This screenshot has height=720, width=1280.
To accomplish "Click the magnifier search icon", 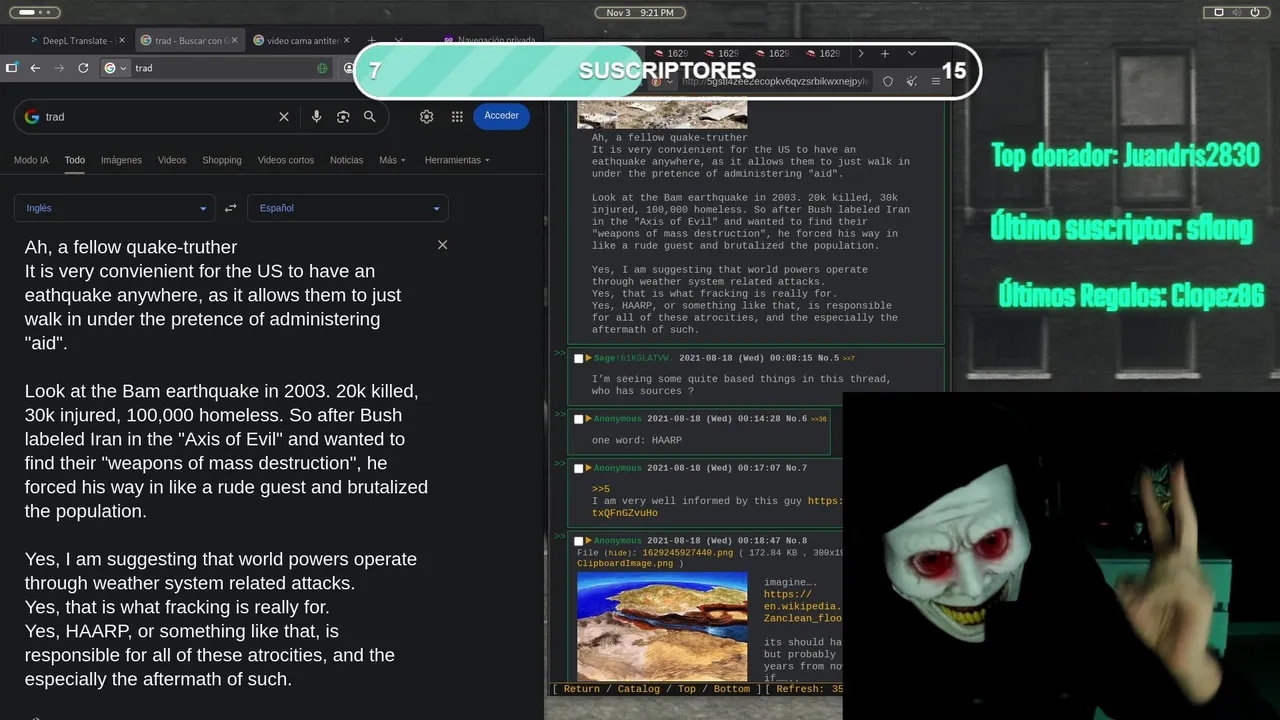I will click(x=369, y=117).
